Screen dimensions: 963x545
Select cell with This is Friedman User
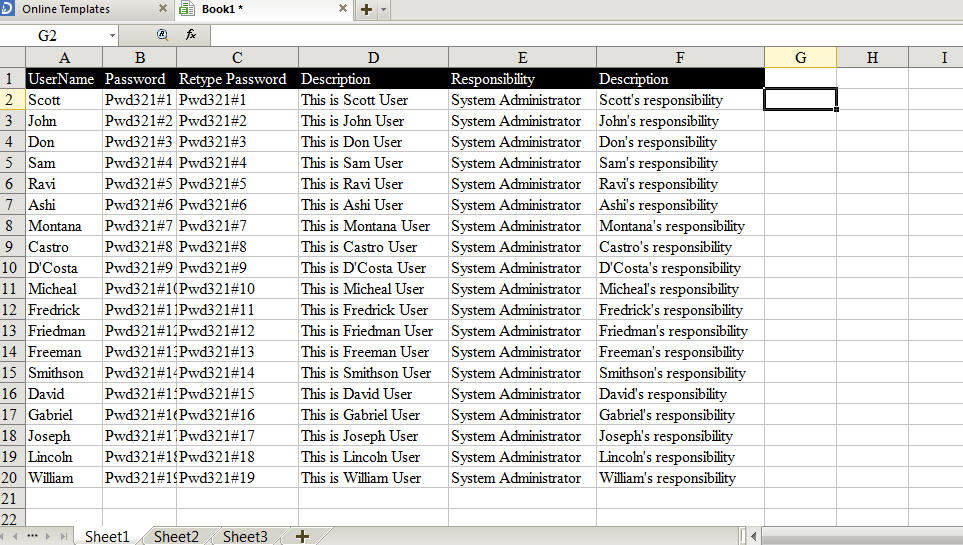click(373, 331)
